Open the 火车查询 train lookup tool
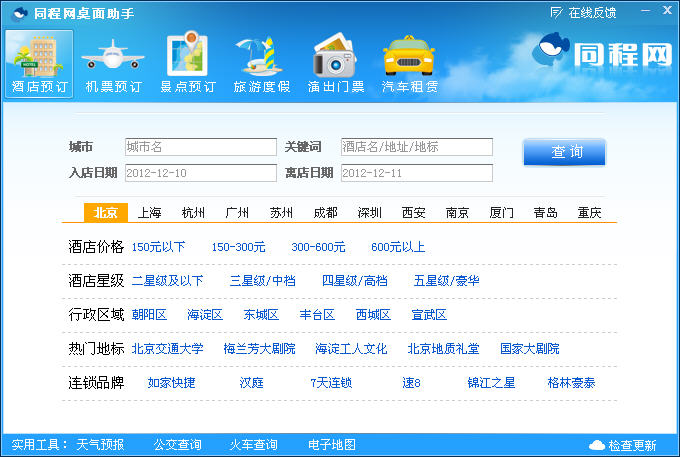 [x=254, y=445]
